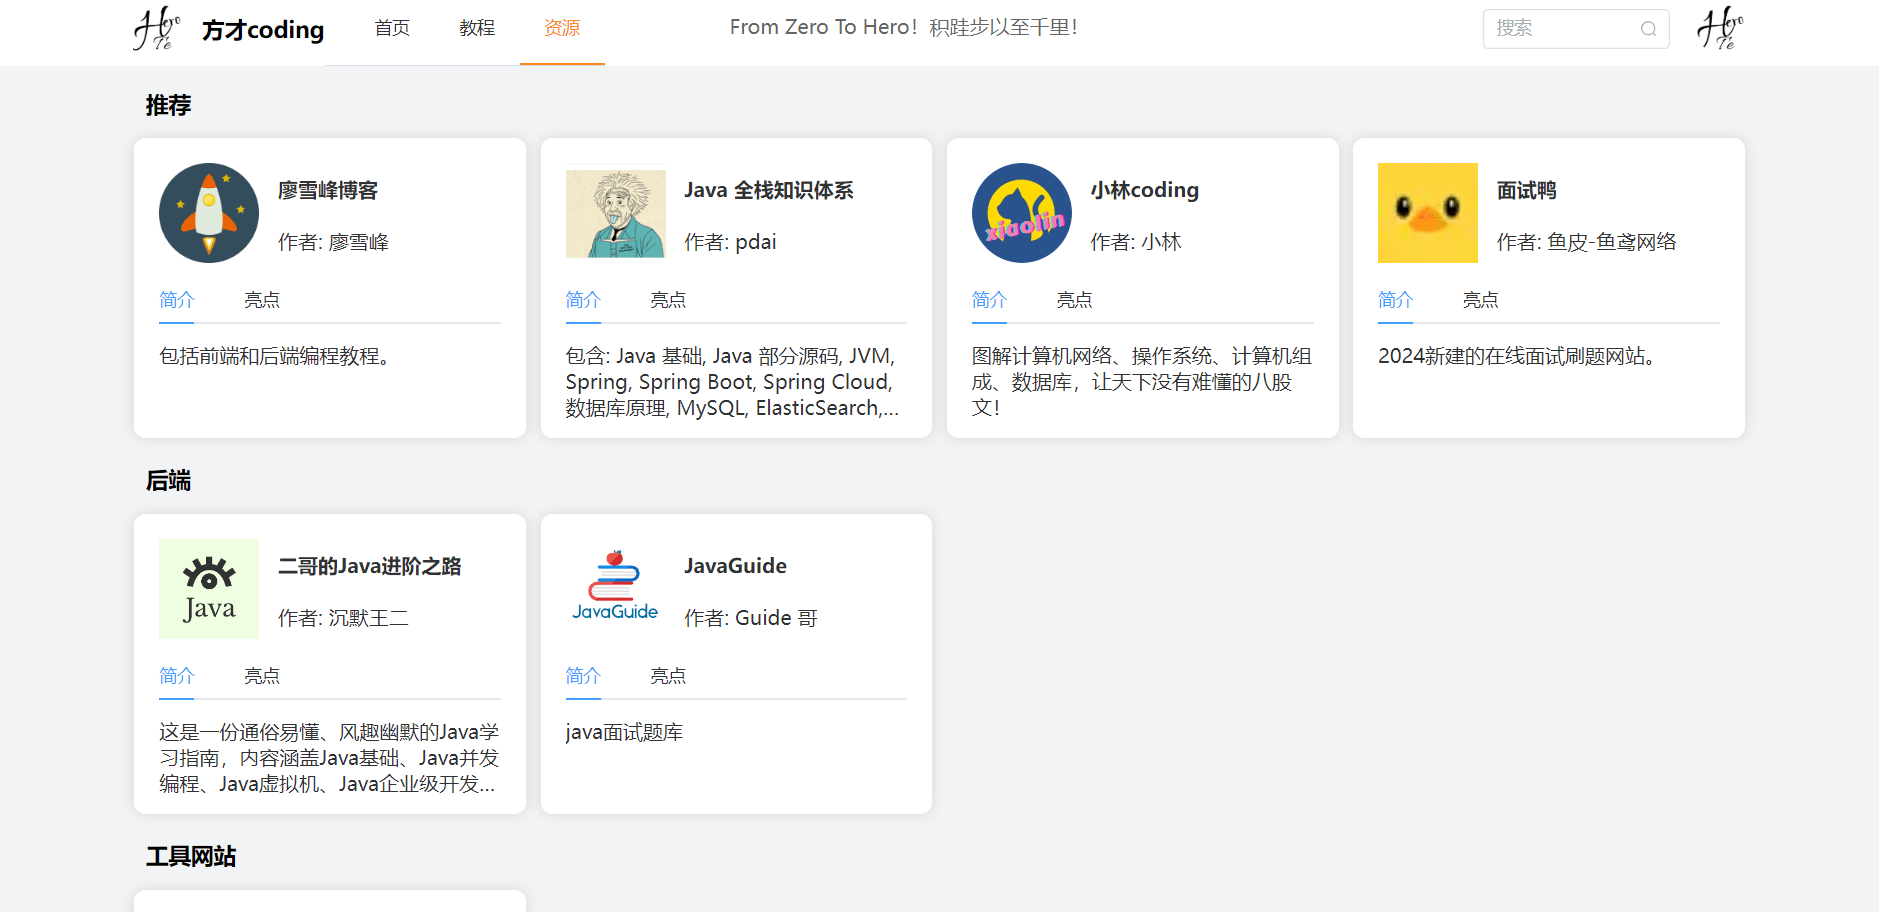Go to the 首页 menu item
Image resolution: width=1879 pixels, height=912 pixels.
[392, 28]
